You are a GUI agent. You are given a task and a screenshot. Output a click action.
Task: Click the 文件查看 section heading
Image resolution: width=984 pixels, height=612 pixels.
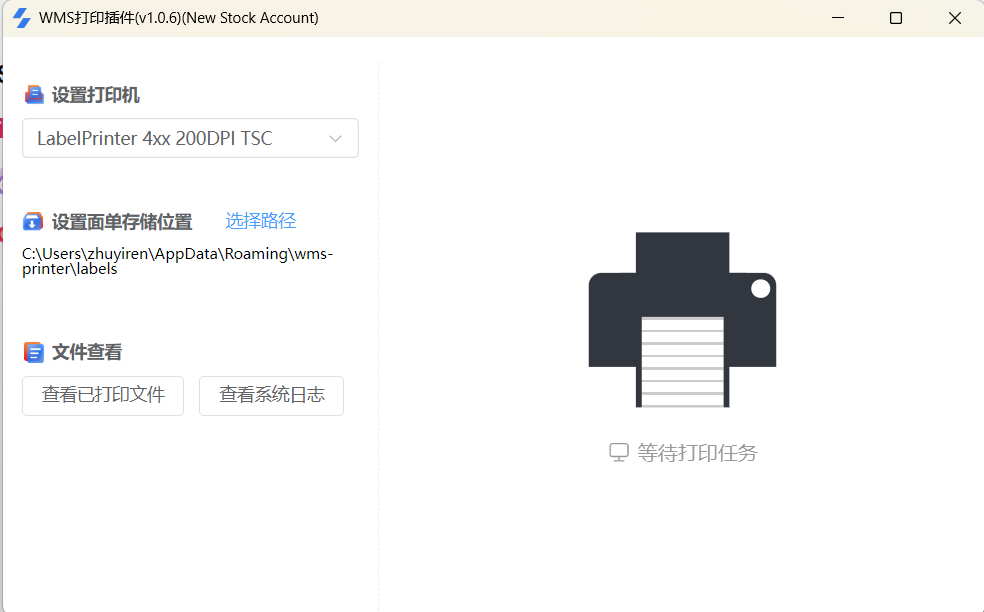click(87, 352)
